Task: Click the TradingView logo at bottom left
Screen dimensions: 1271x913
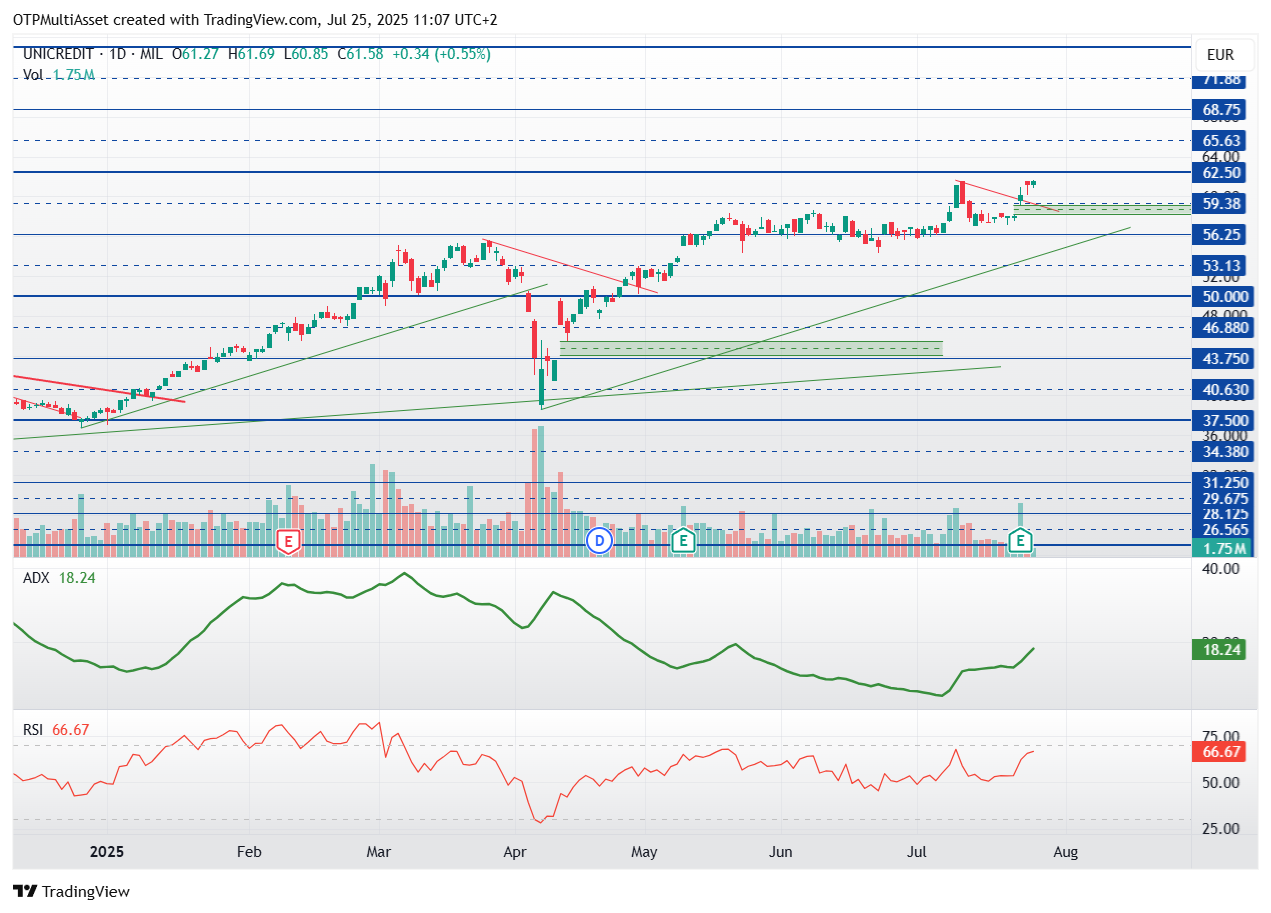Action: coord(72,891)
